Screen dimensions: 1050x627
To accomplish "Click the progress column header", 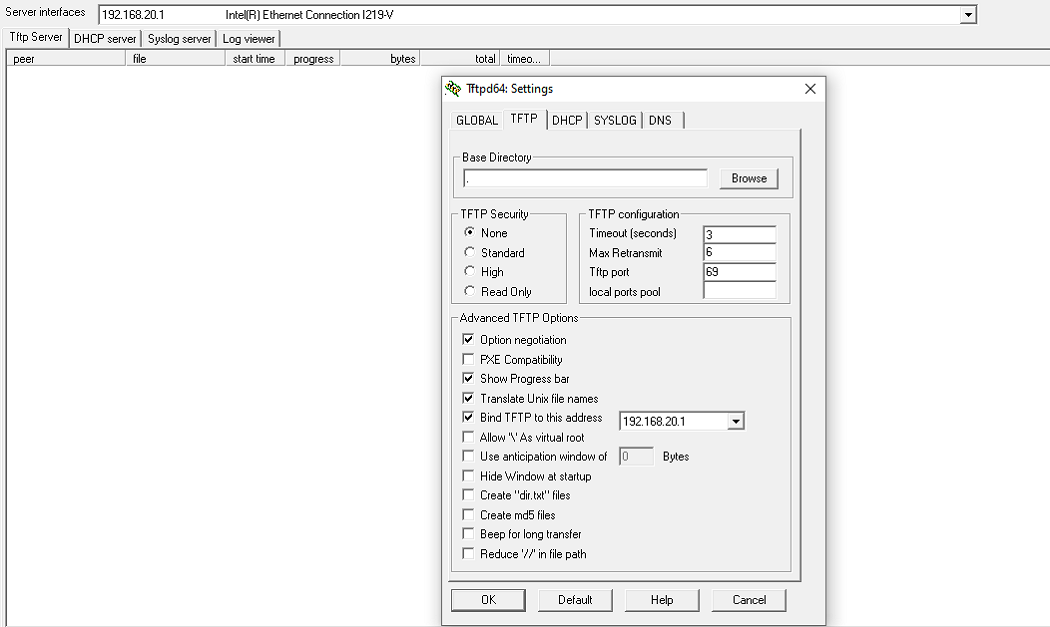I will [313, 59].
